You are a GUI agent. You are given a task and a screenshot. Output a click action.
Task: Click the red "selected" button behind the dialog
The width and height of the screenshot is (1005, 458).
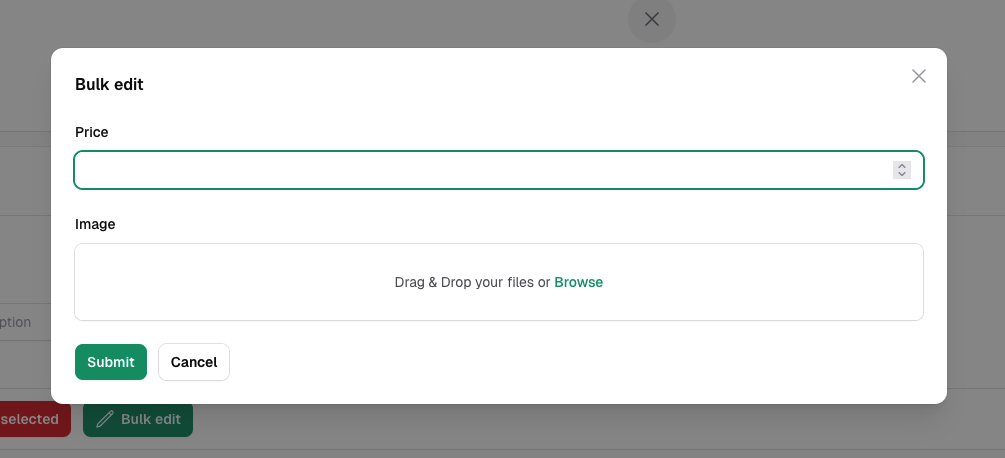[x=30, y=419]
